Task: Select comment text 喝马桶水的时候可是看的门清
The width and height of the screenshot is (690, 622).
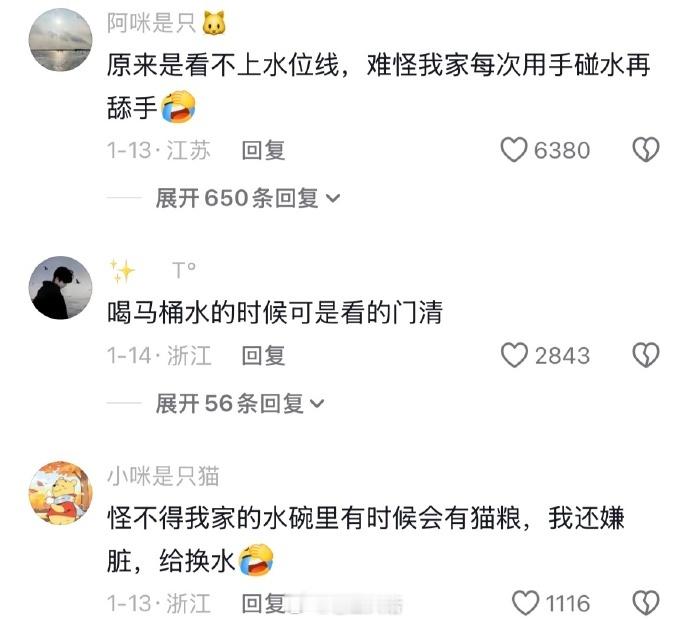Action: pos(275,313)
